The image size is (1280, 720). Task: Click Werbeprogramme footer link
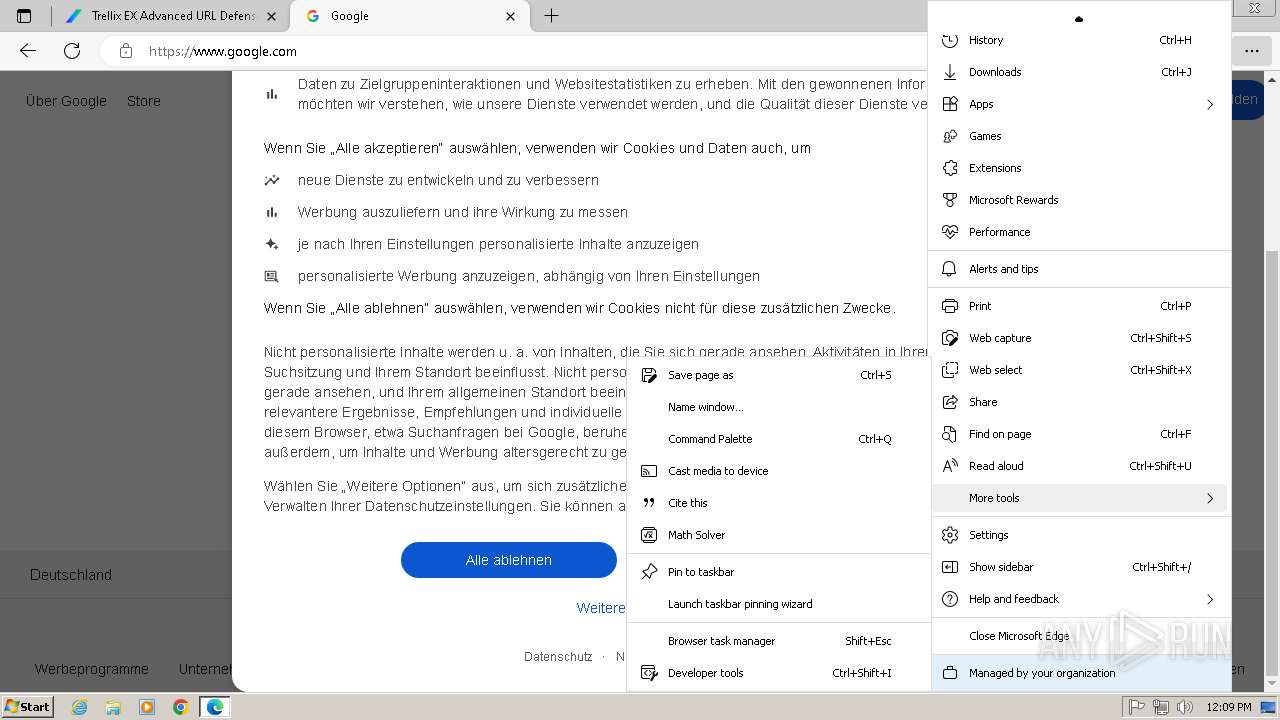[92, 669]
